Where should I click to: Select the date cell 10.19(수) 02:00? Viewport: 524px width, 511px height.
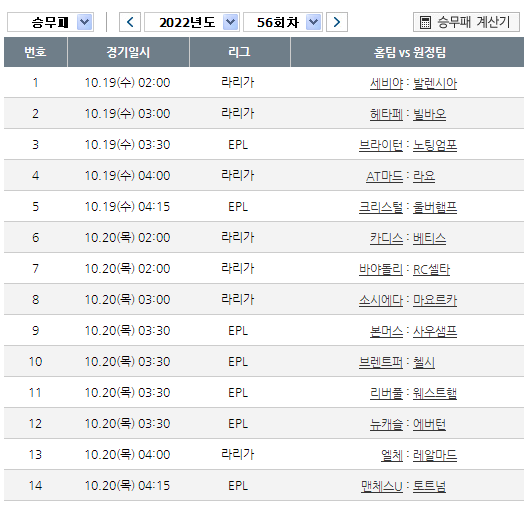(128, 83)
